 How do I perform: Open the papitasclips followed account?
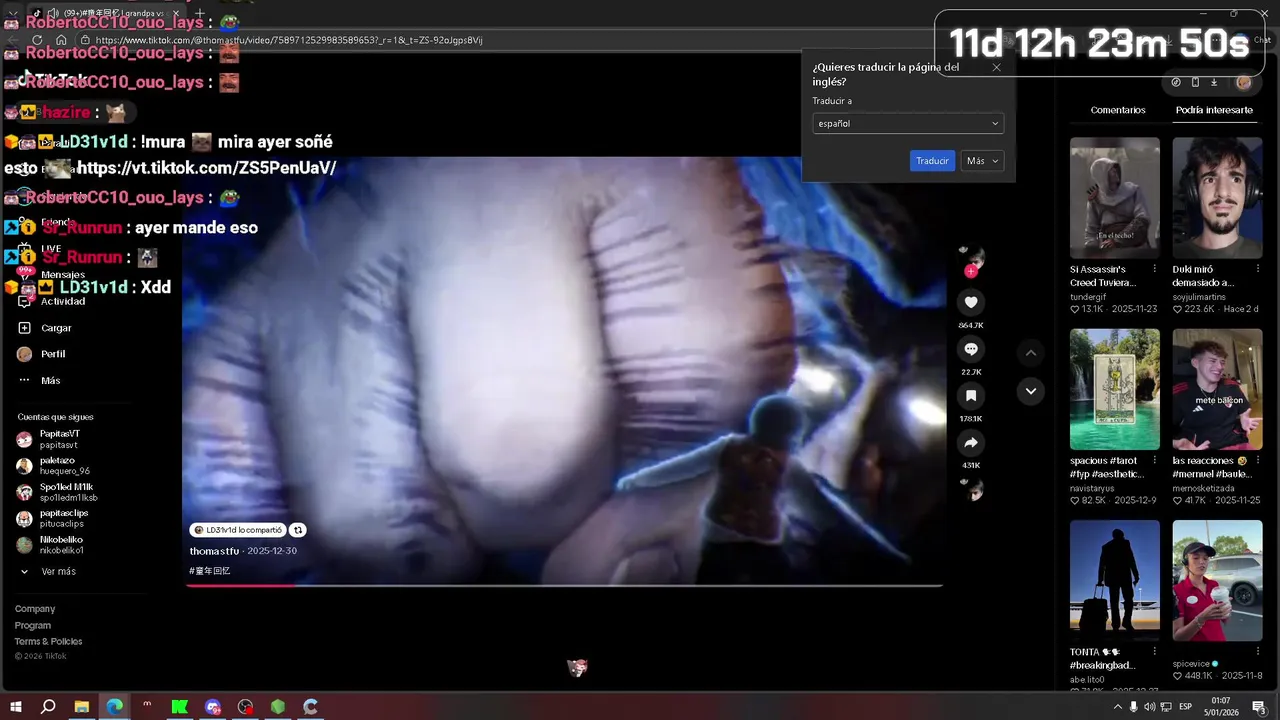[x=52, y=518]
